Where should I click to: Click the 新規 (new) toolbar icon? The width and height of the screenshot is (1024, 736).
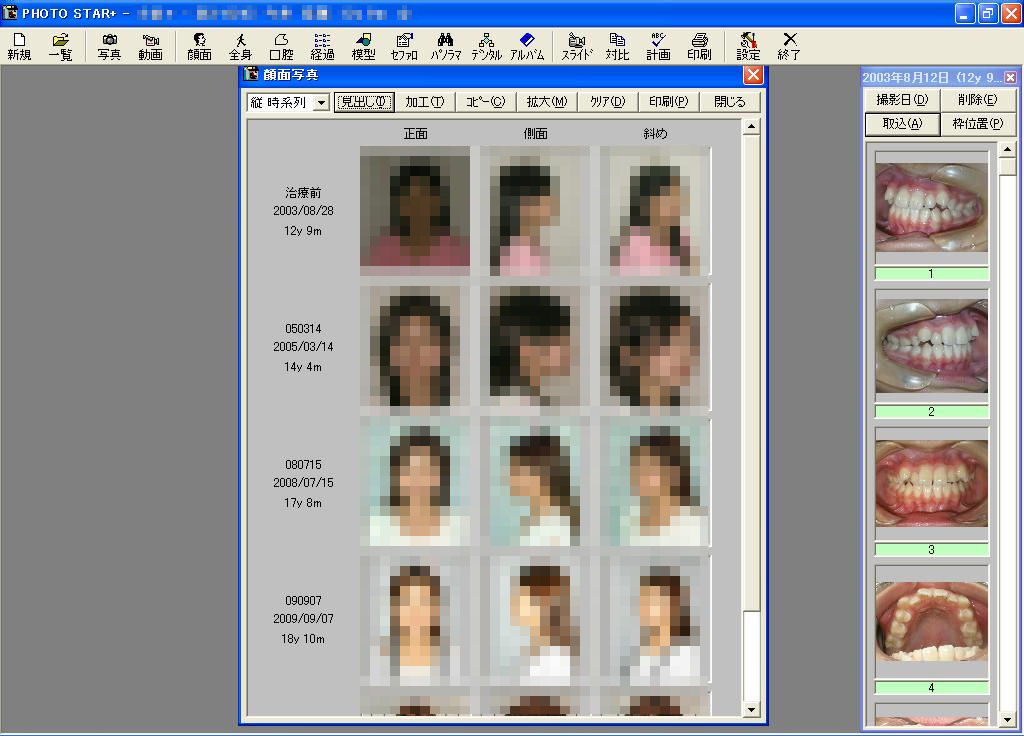click(20, 47)
